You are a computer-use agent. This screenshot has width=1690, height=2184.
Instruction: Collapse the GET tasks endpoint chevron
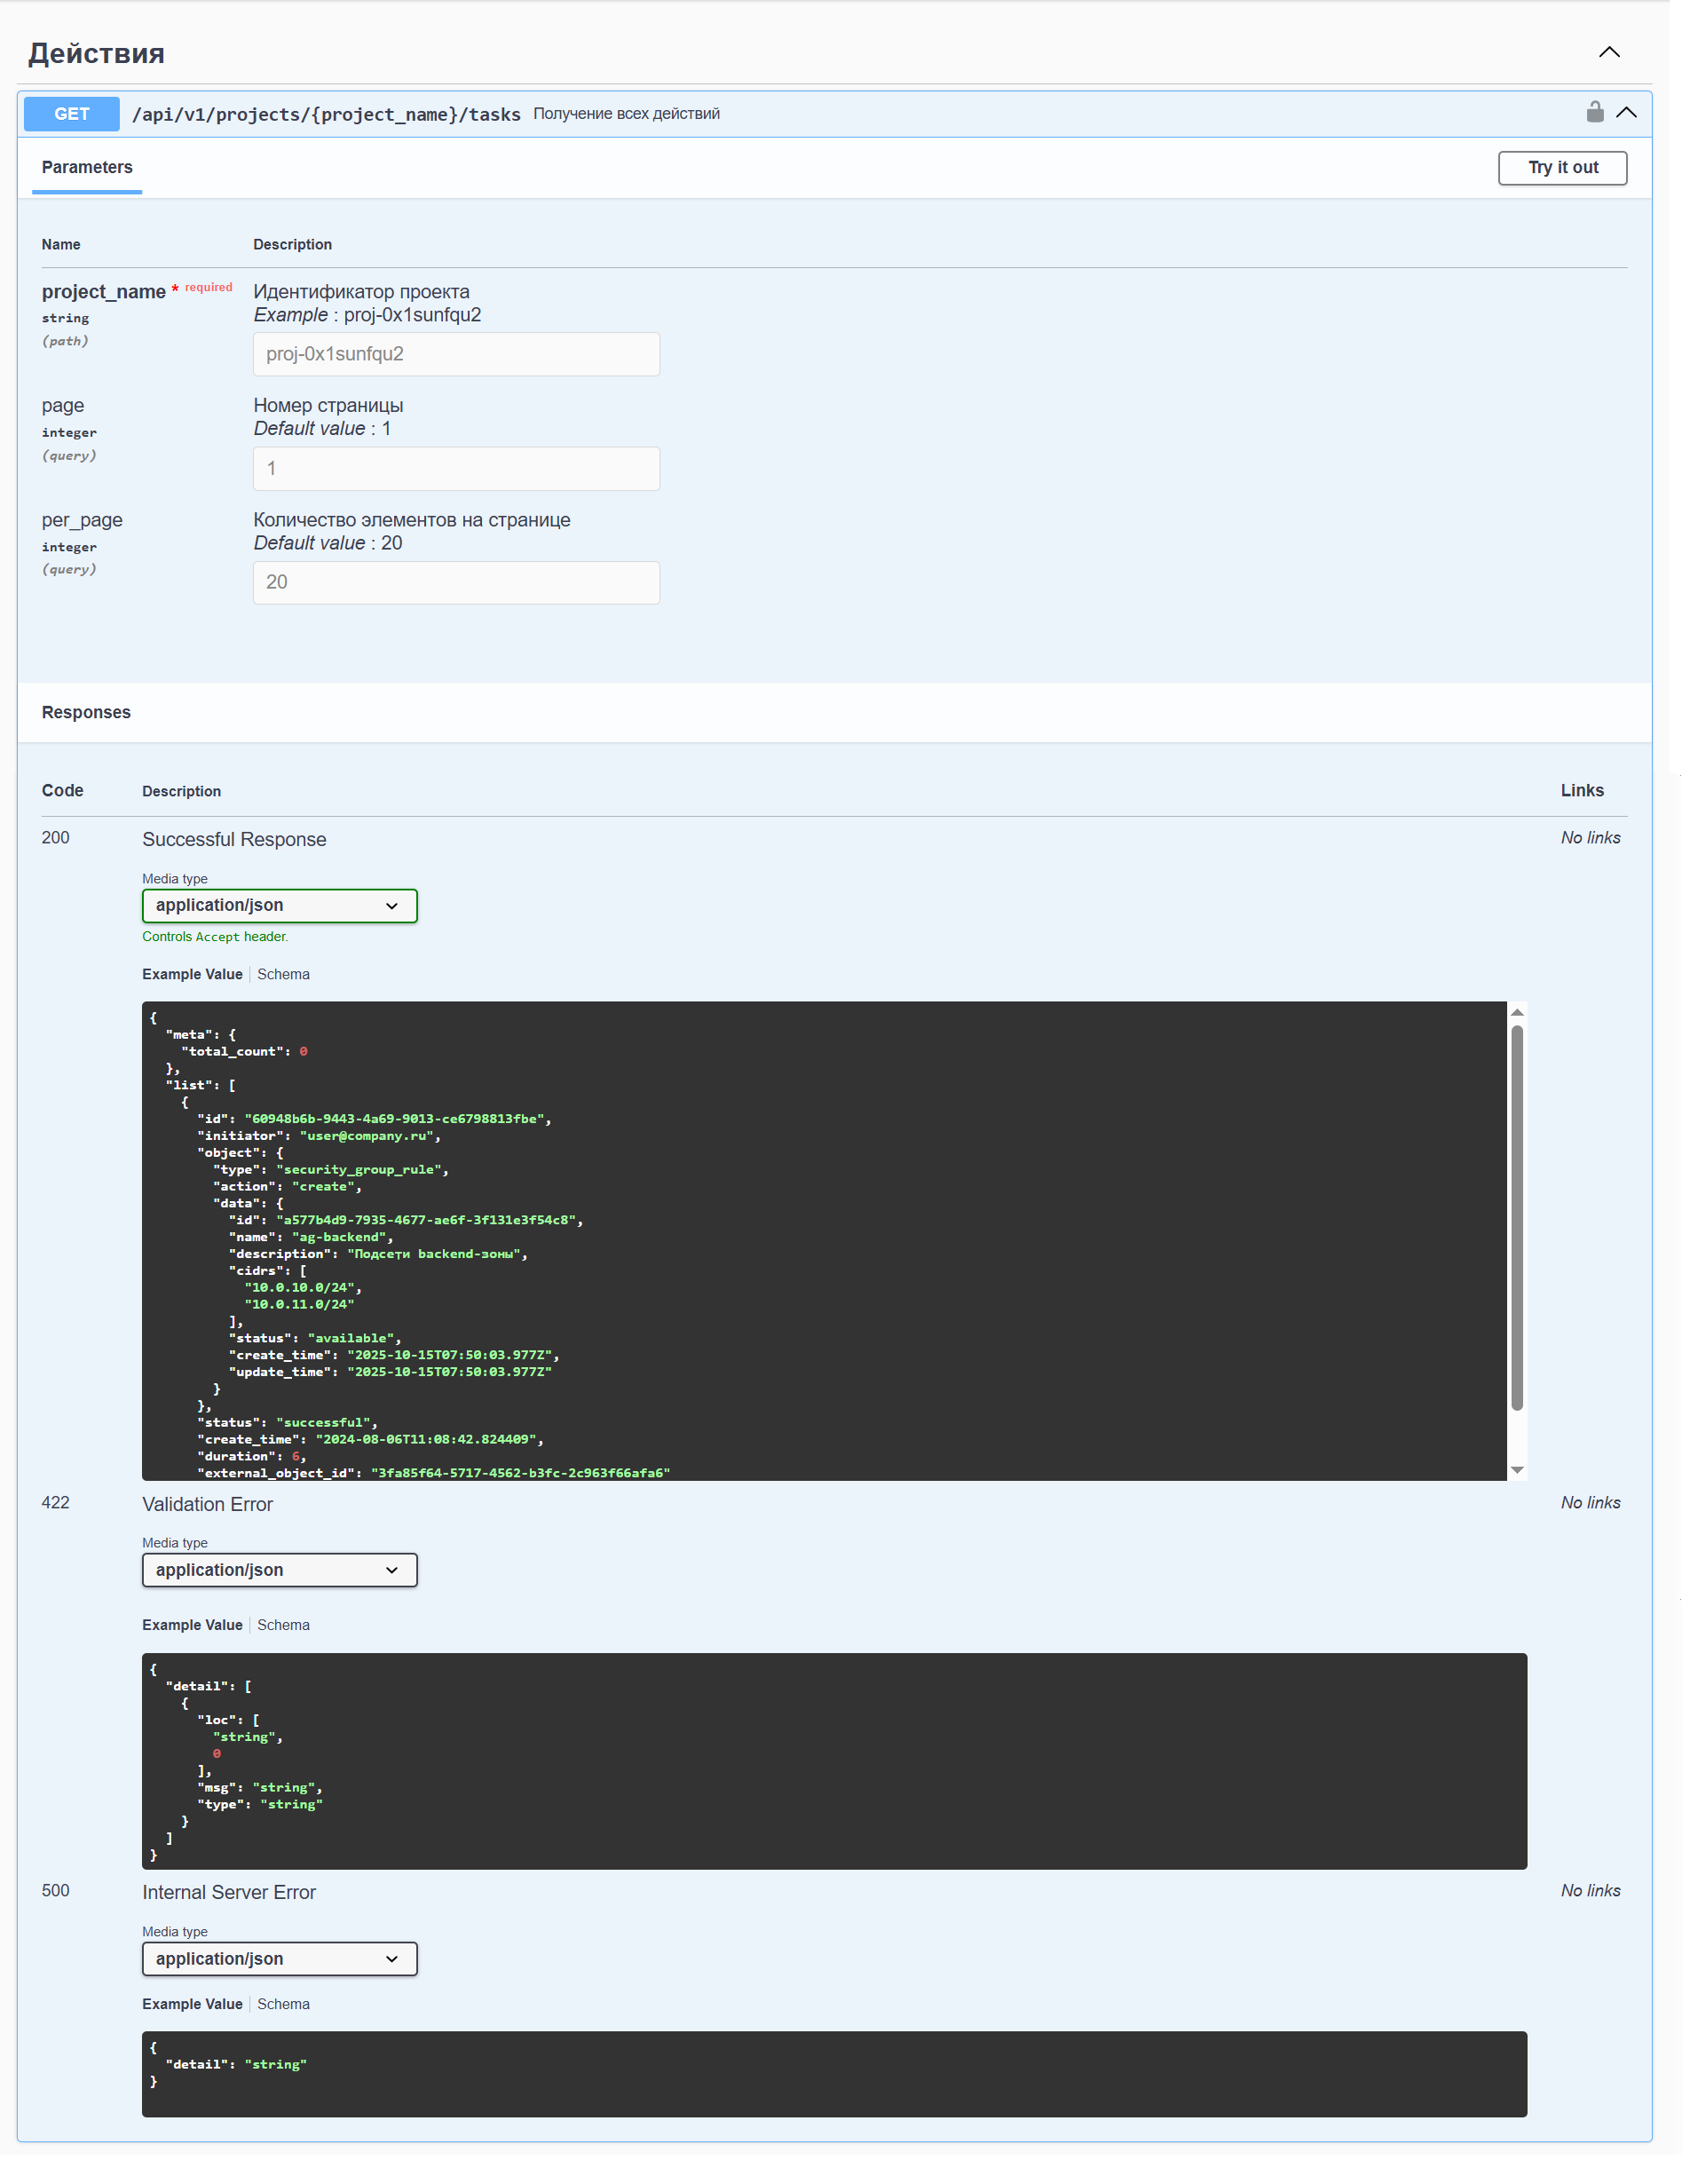[1626, 112]
